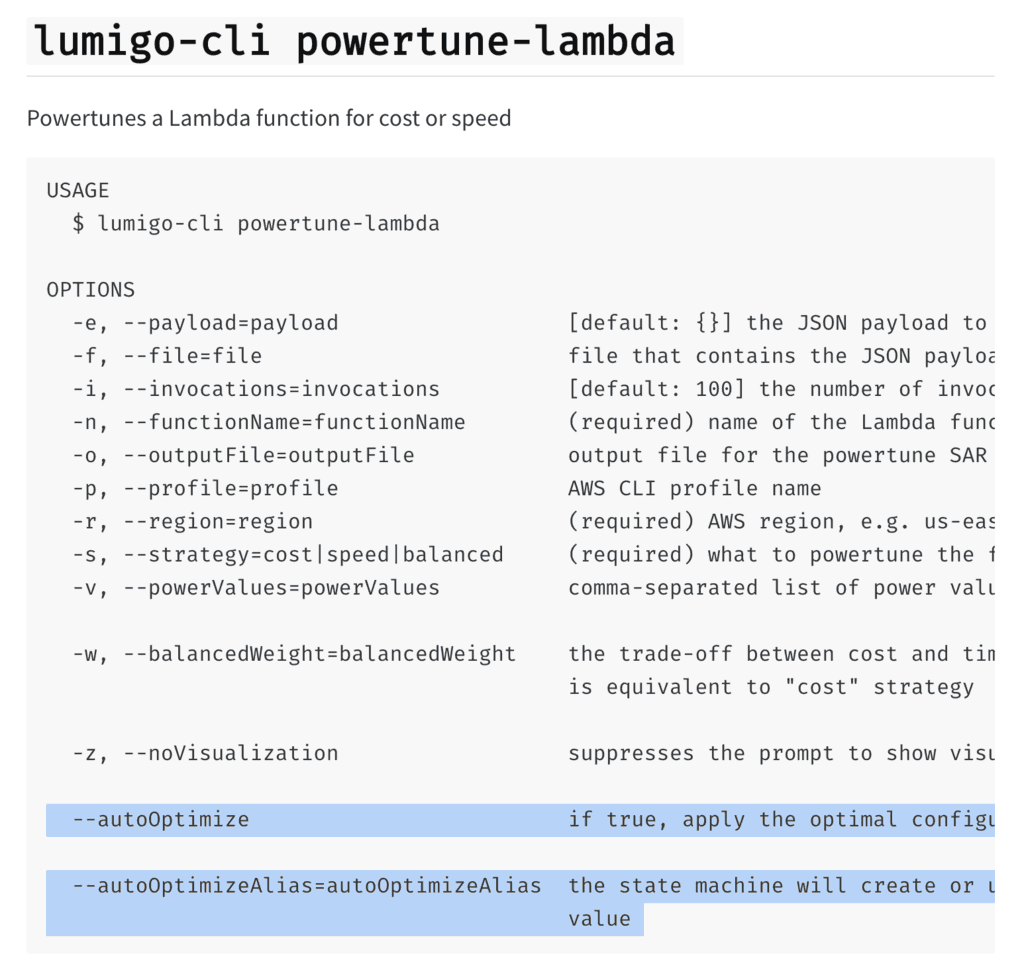This screenshot has height=968, width=1024.
Task: Click the "-z, --noVisualization" option
Action: click(205, 753)
